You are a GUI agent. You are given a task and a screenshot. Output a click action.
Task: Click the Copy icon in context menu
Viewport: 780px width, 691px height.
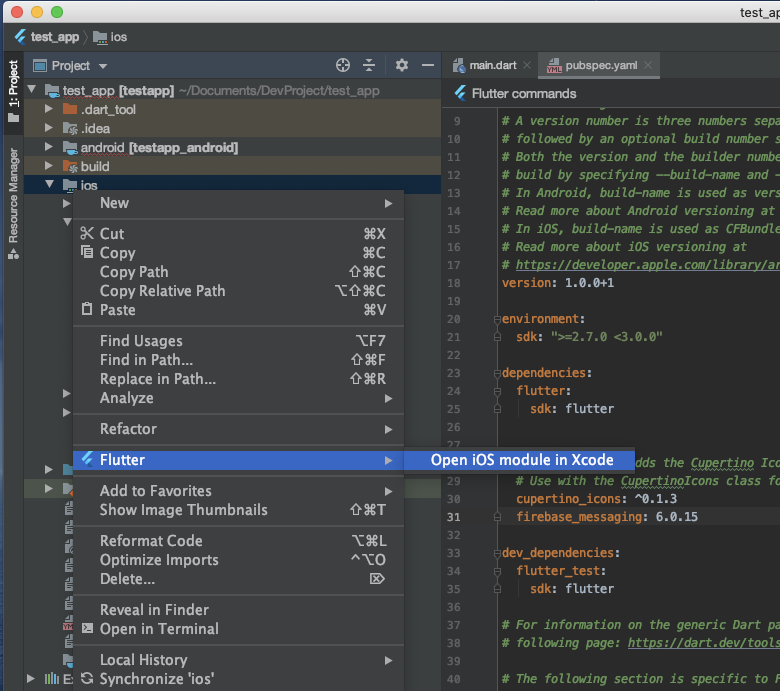[x=87, y=252]
